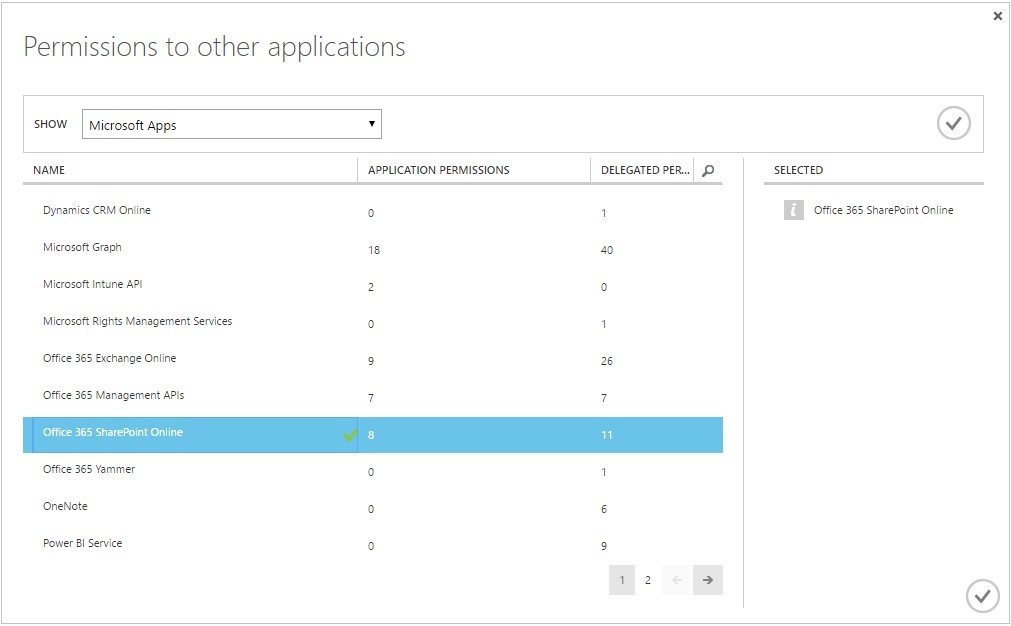Select the Power BI Service row
Viewport: 1011px width, 626px height.
373,544
